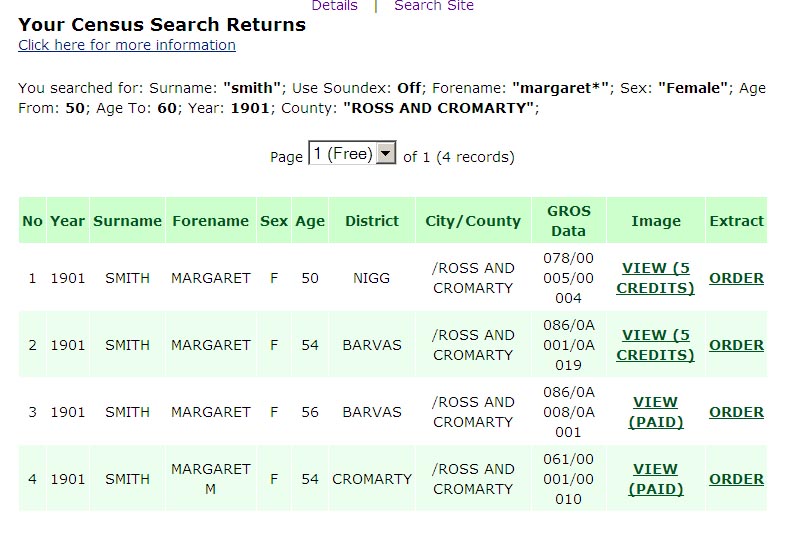
Task: Open the page selector dropdown arrow
Action: pos(386,153)
